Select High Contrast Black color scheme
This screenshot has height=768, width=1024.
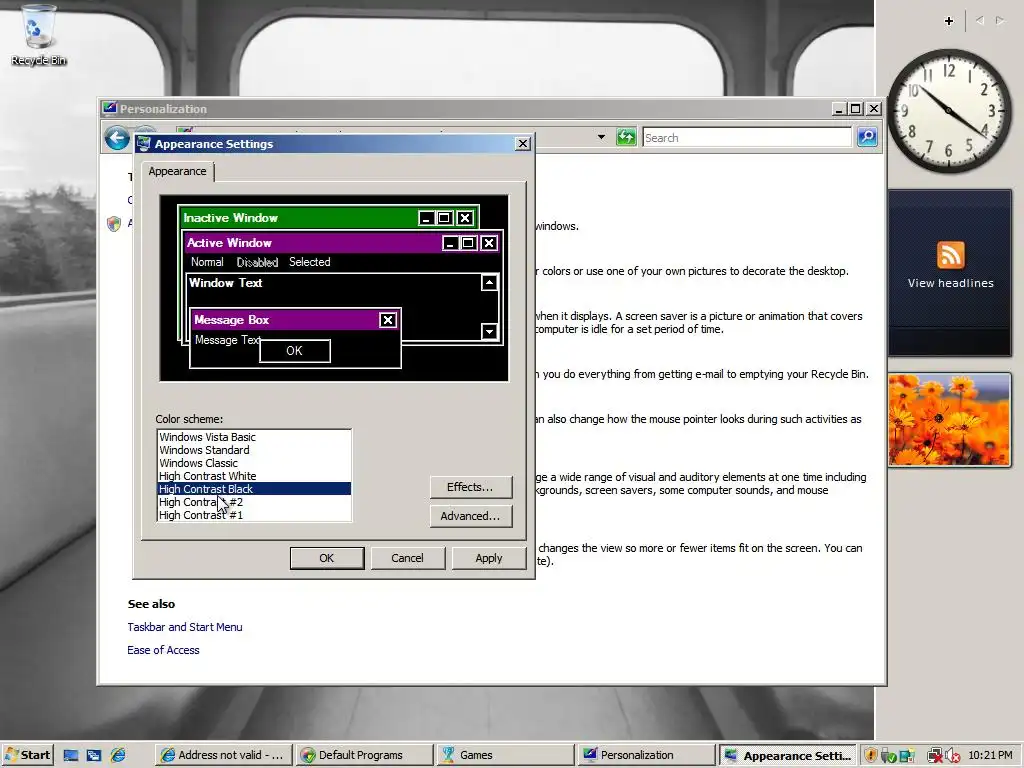pos(254,489)
